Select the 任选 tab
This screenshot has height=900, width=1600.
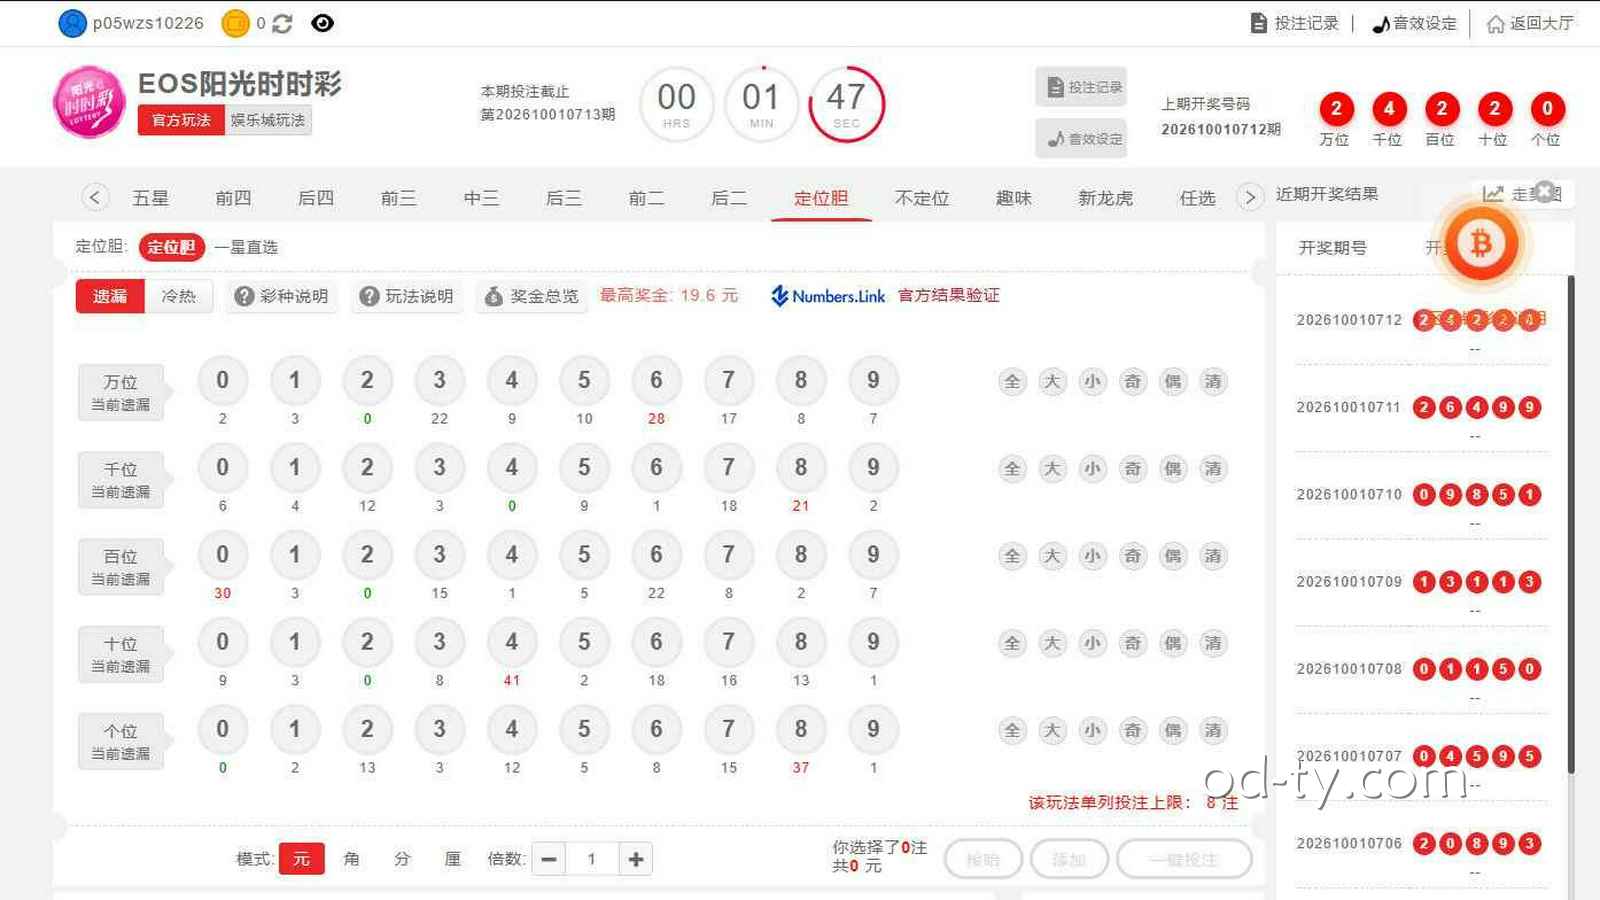point(1197,198)
